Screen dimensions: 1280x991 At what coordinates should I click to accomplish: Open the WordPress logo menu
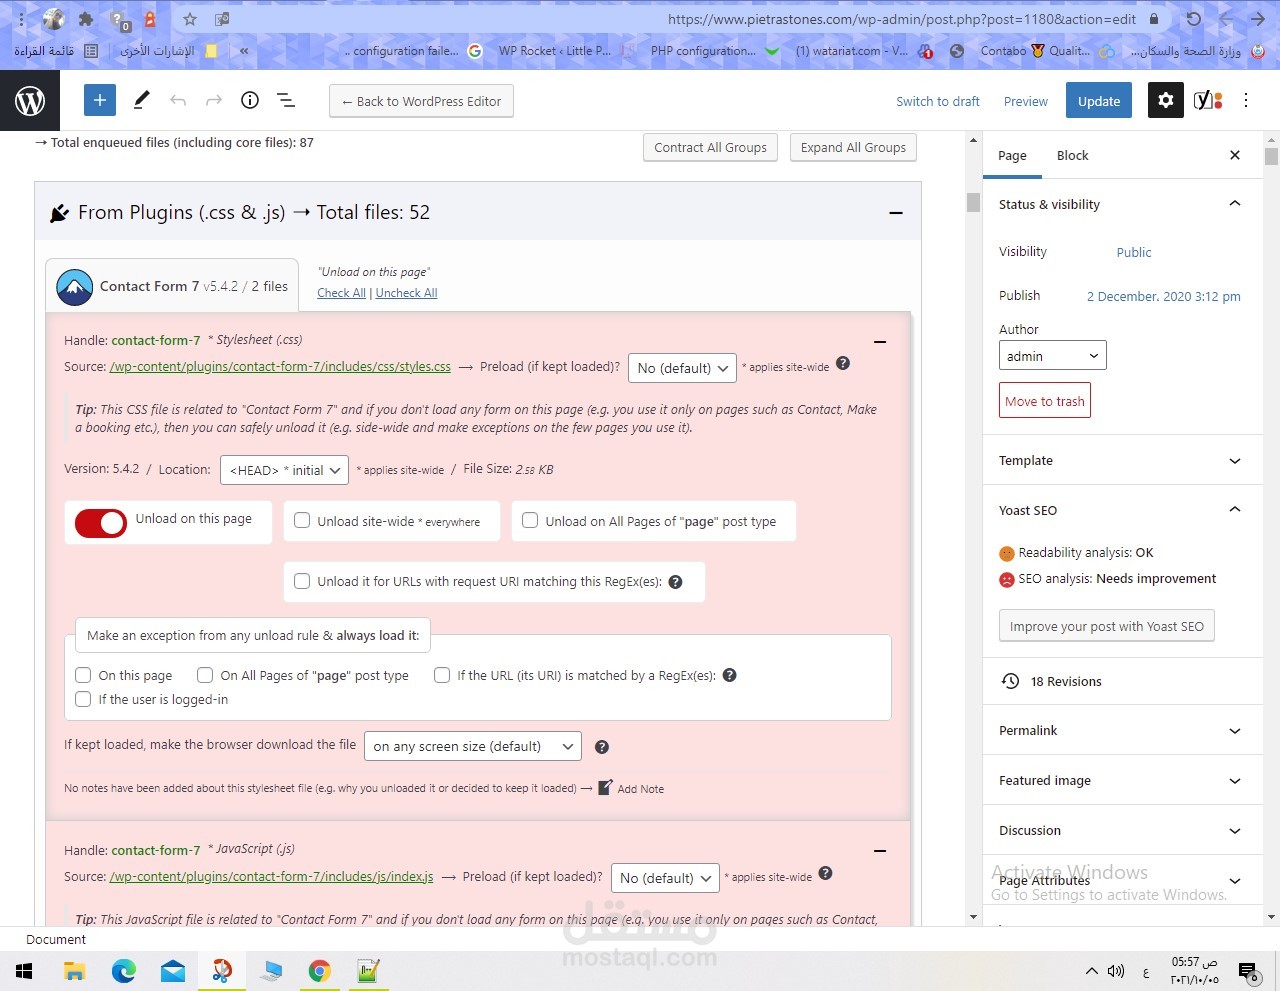tap(30, 100)
